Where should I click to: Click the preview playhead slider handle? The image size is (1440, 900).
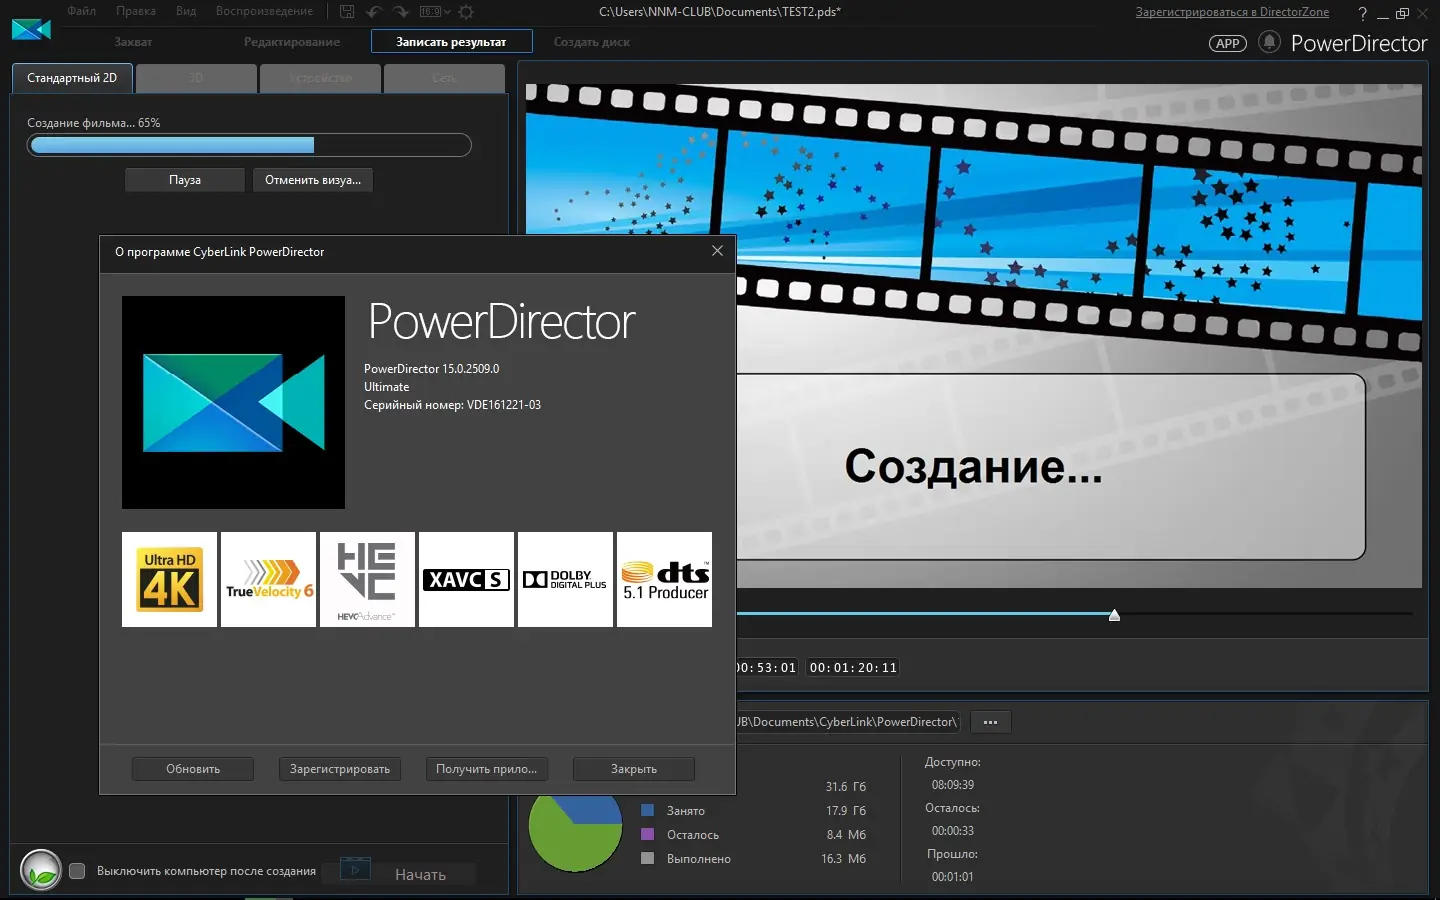[1114, 615]
